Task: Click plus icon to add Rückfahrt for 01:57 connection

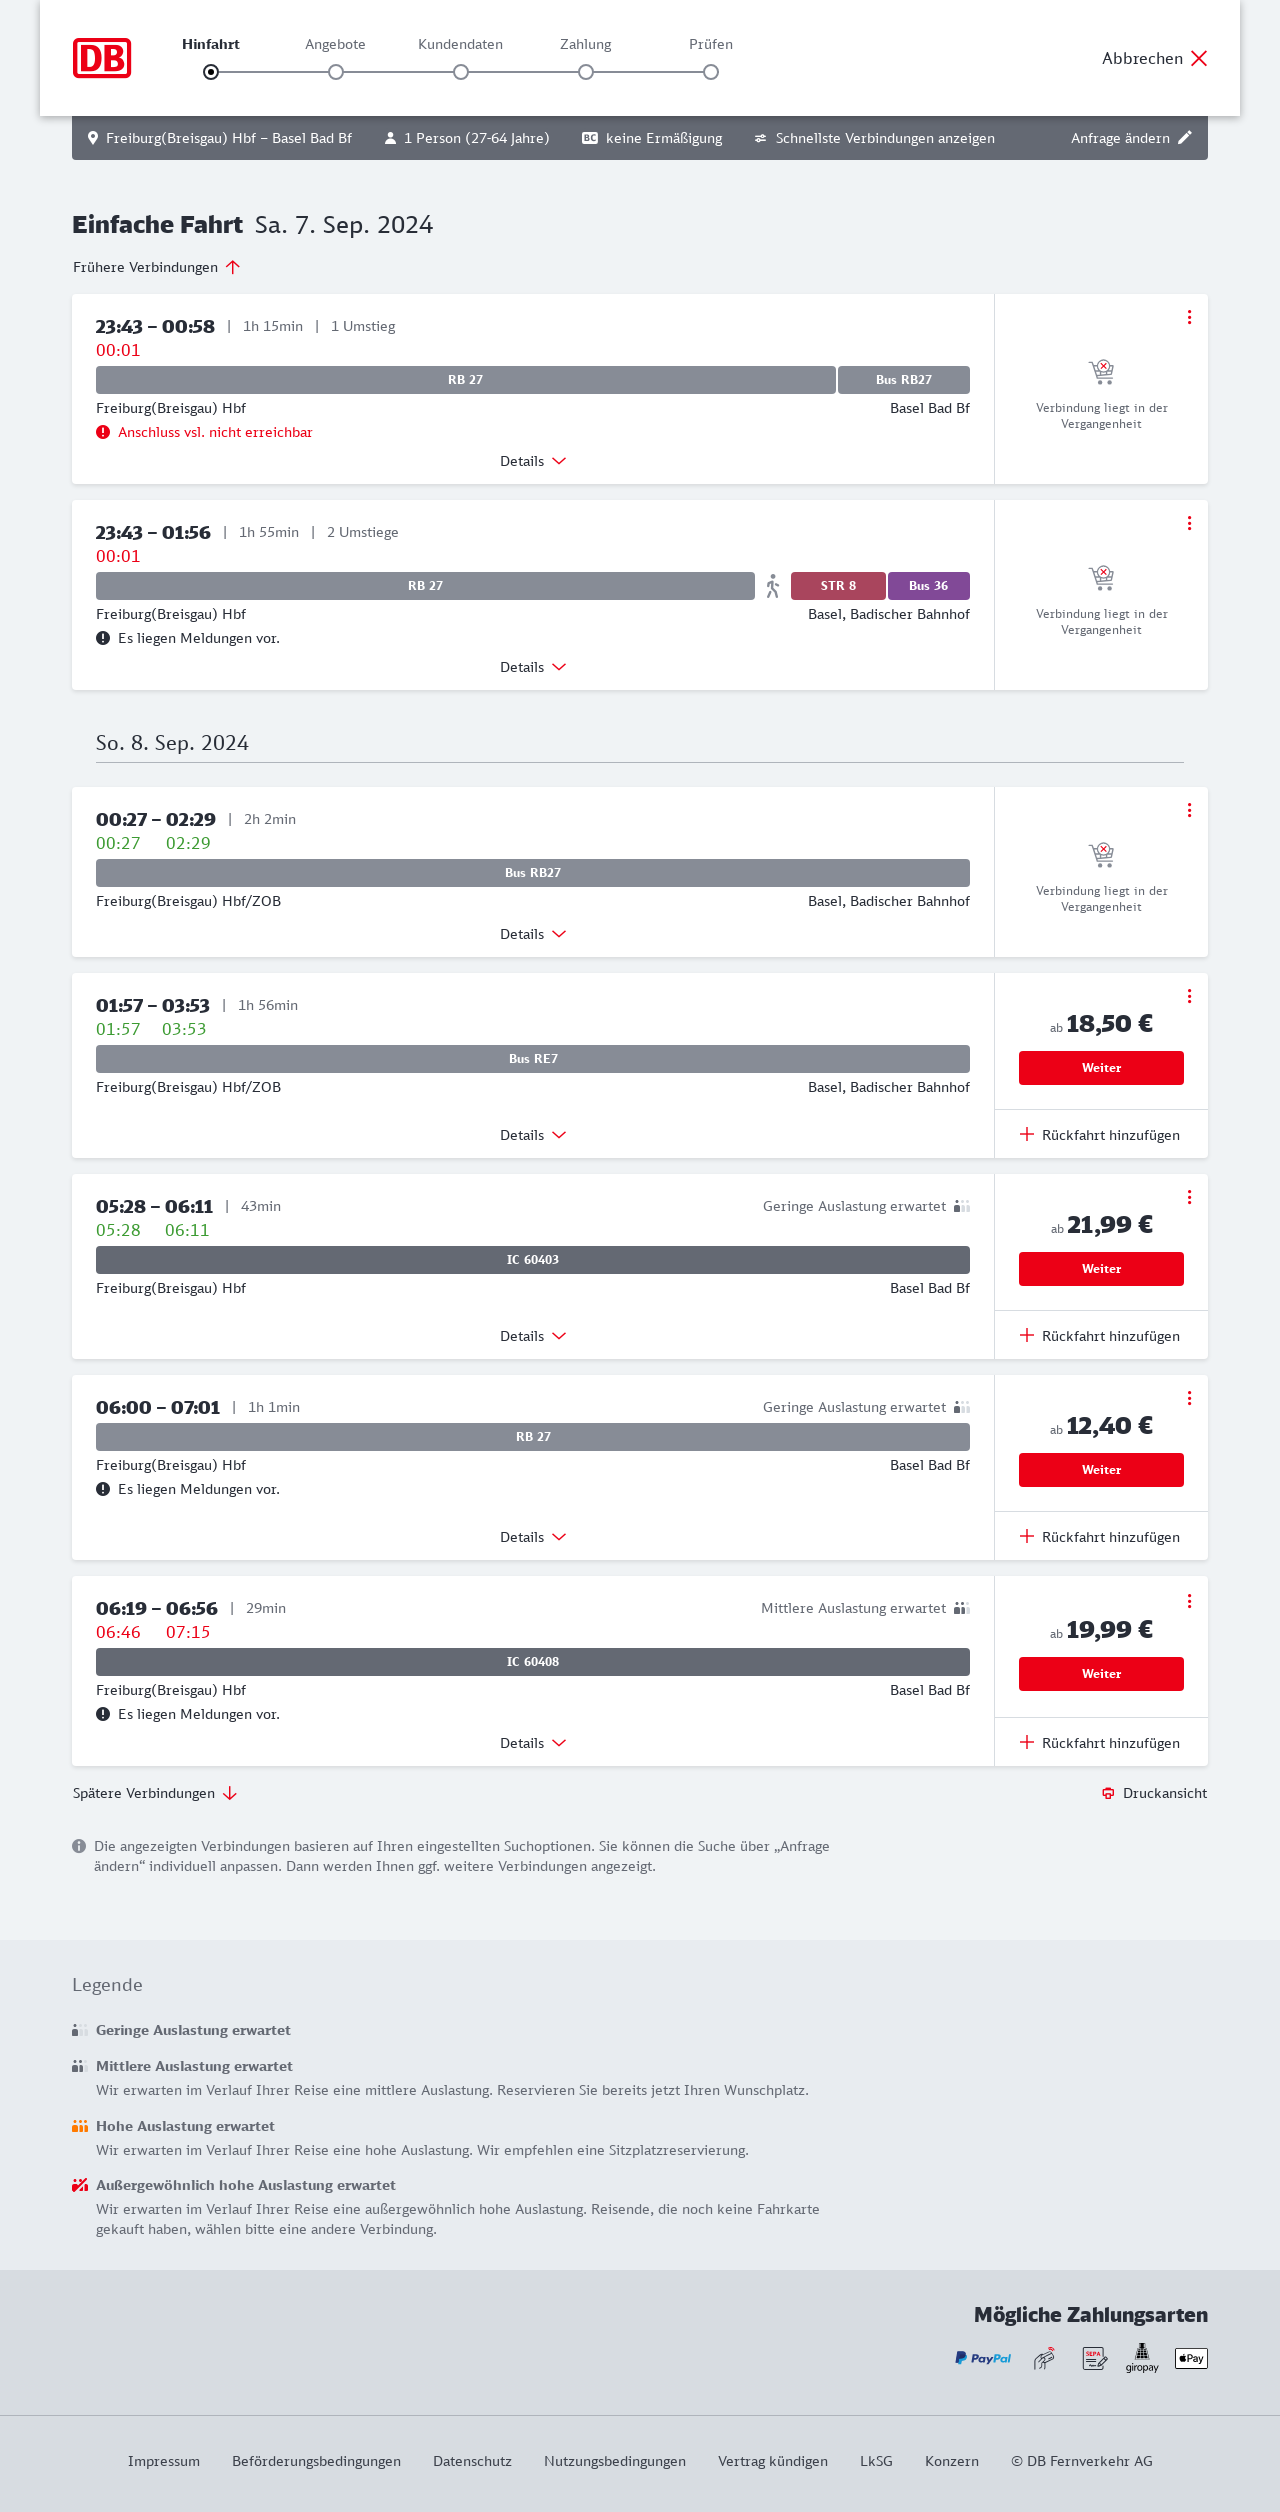Action: point(1027,1134)
